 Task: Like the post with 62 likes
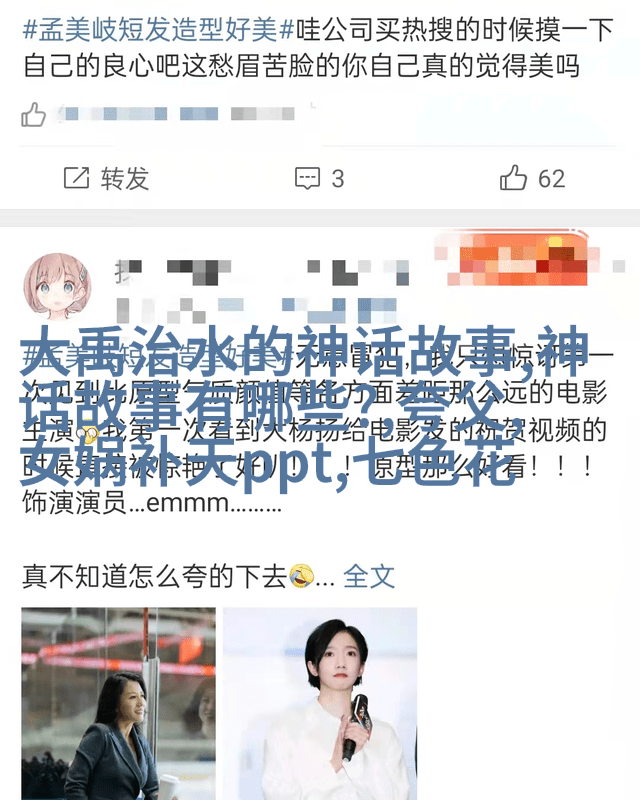point(513,178)
